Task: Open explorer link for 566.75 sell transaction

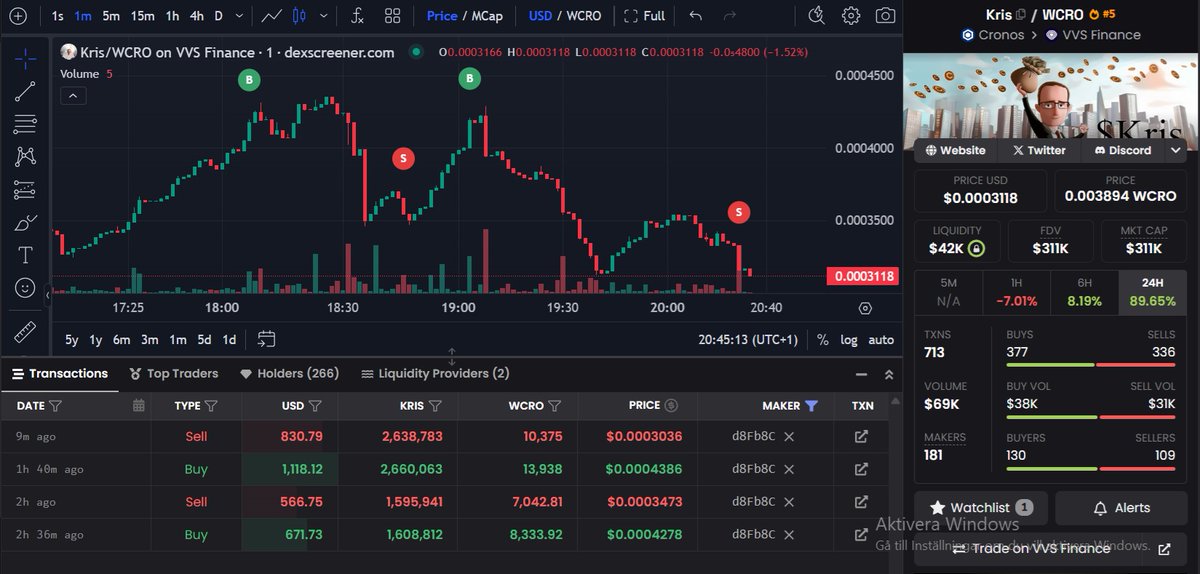Action: 861,502
